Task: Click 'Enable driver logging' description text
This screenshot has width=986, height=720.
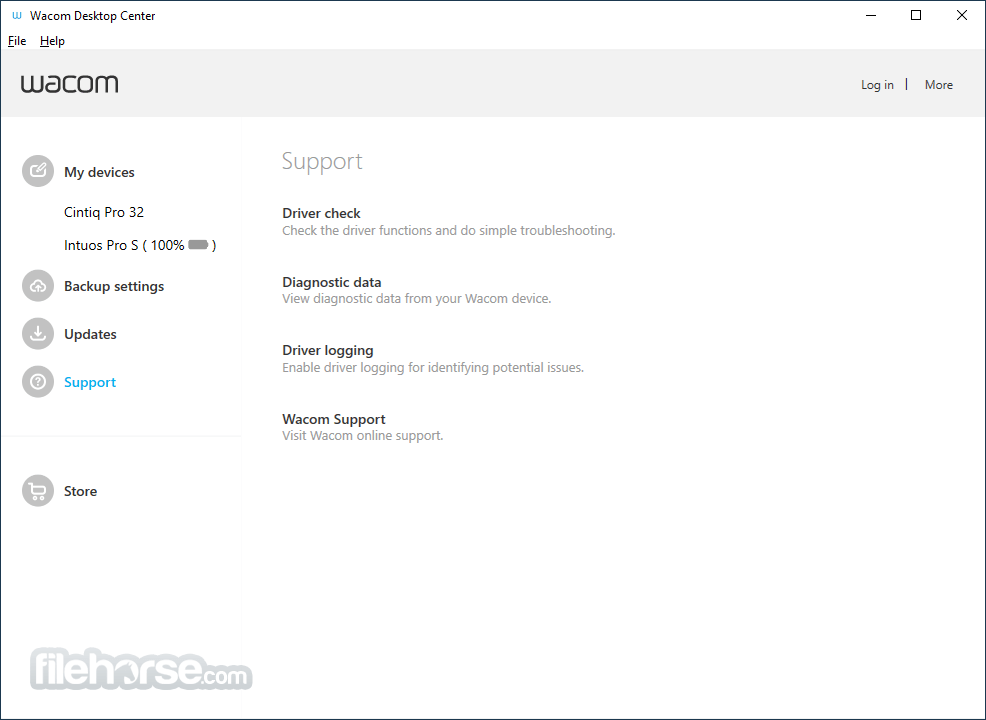Action: click(433, 367)
